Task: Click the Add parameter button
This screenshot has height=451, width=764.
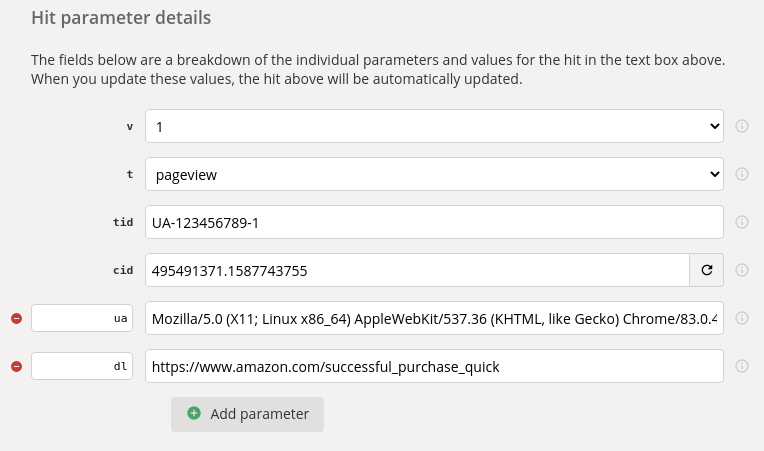Action: pyautogui.click(x=247, y=414)
